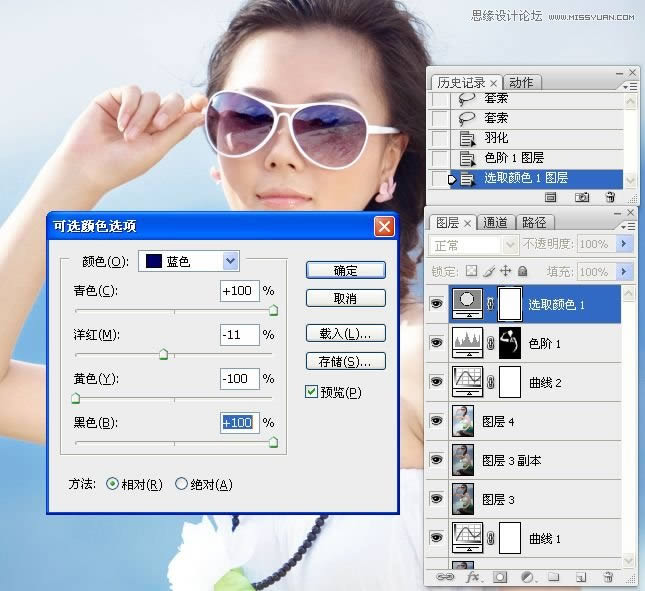Open the 颜色 color dropdown showing 蓝色
The height and width of the screenshot is (591, 645).
189,261
